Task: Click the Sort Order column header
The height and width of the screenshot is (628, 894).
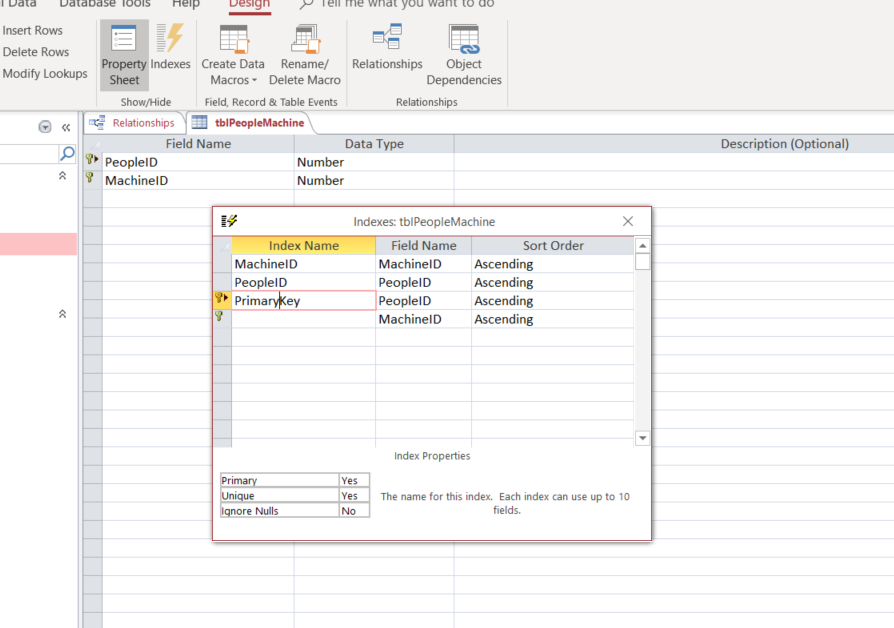Action: (x=552, y=245)
